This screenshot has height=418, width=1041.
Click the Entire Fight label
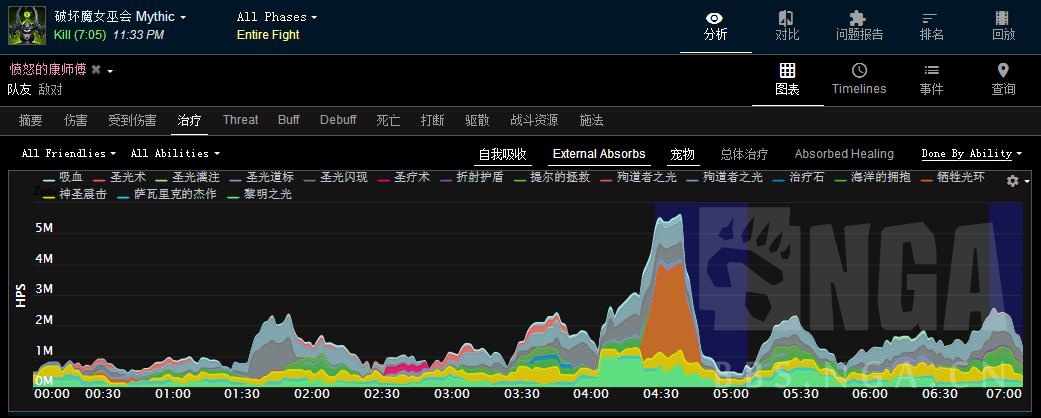tap(268, 35)
